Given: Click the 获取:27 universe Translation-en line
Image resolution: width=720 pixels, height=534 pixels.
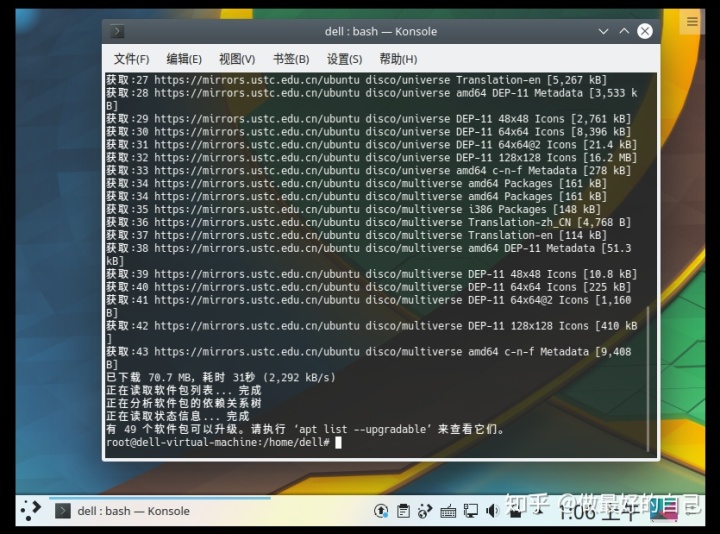Looking at the screenshot, I should (x=356, y=80).
